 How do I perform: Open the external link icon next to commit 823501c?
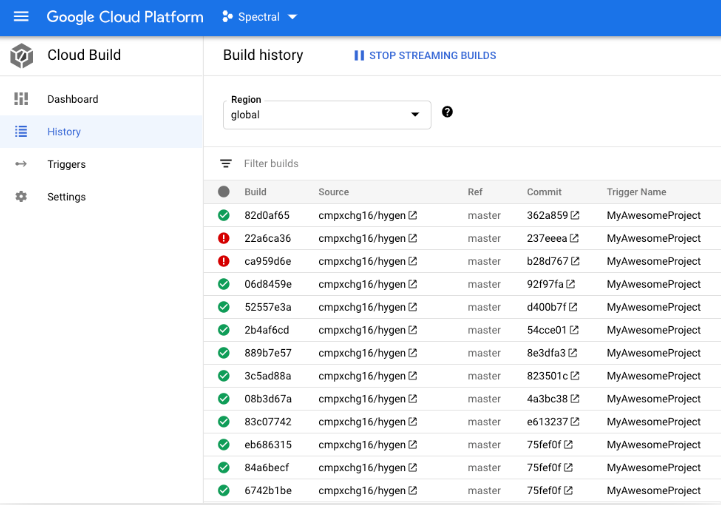[x=575, y=376]
